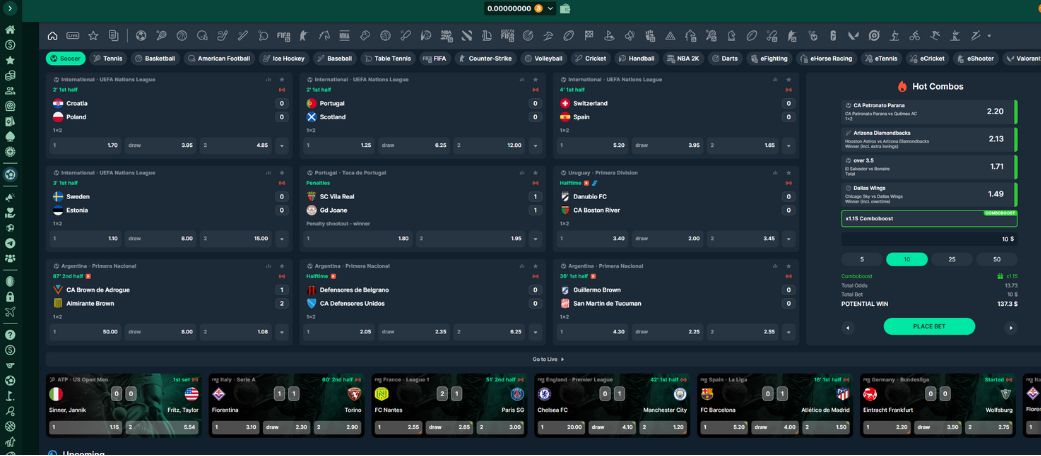
Task: Select checkered flag racing icon
Action: (589, 35)
